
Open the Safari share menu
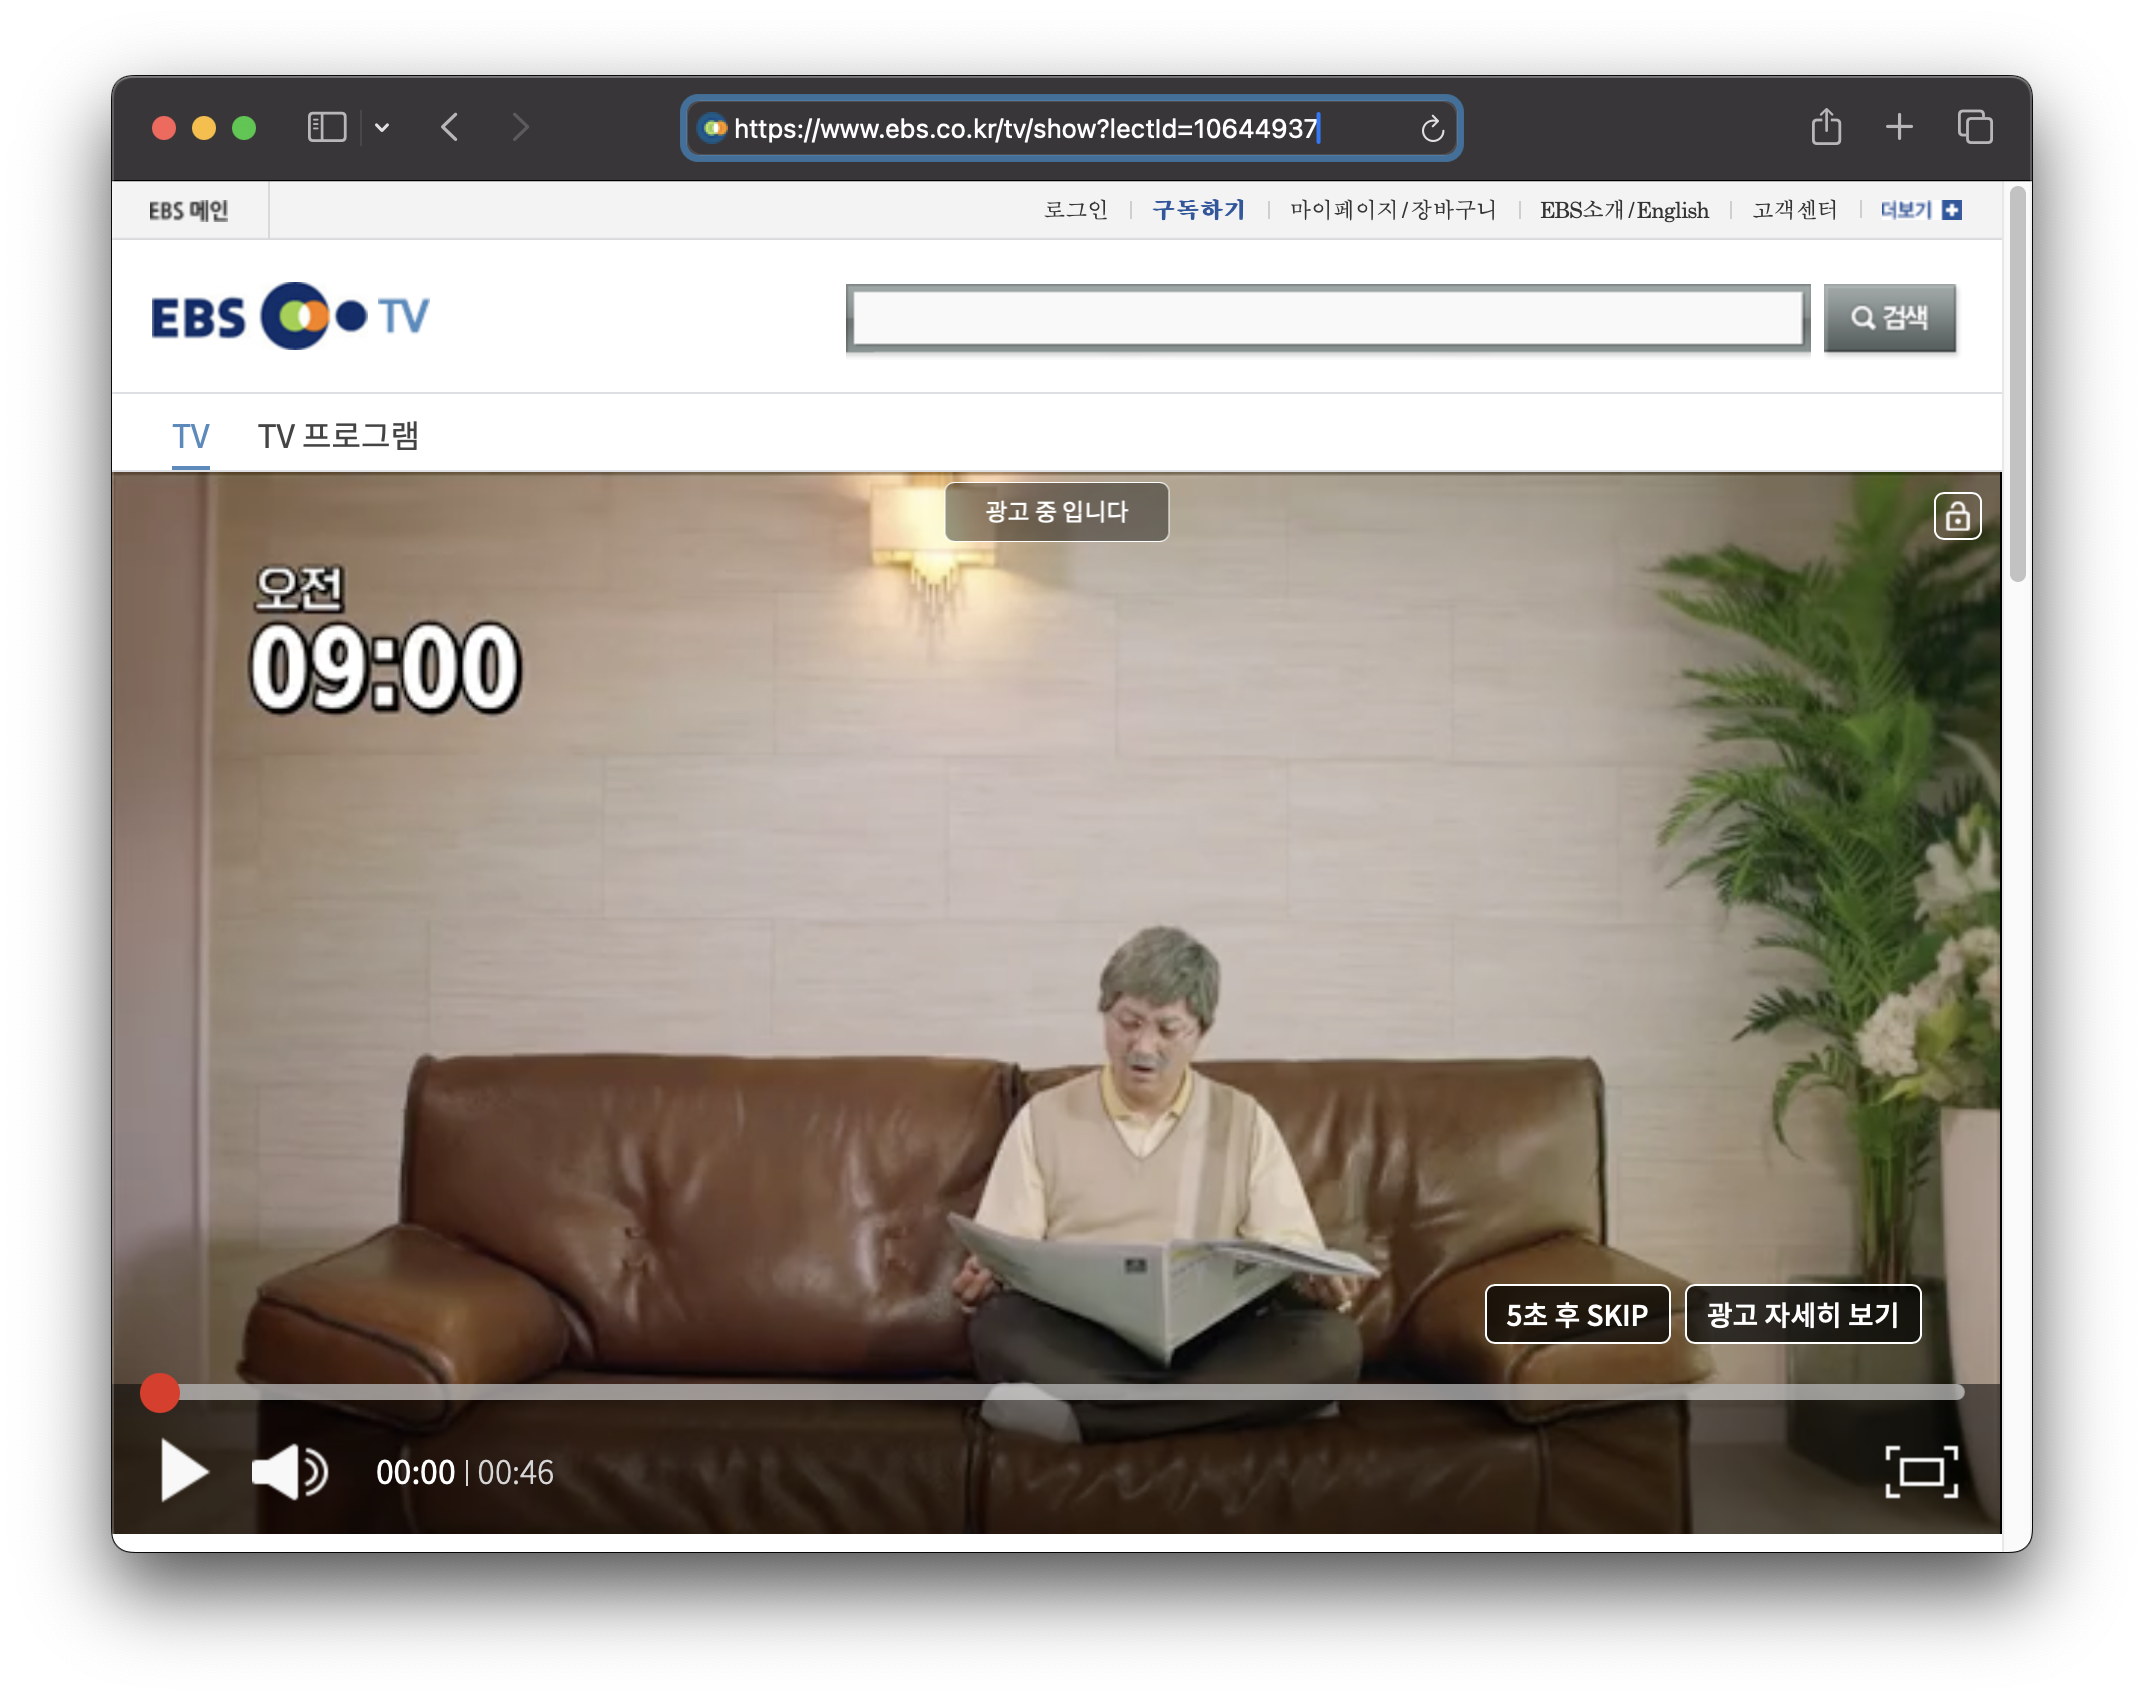point(1826,128)
